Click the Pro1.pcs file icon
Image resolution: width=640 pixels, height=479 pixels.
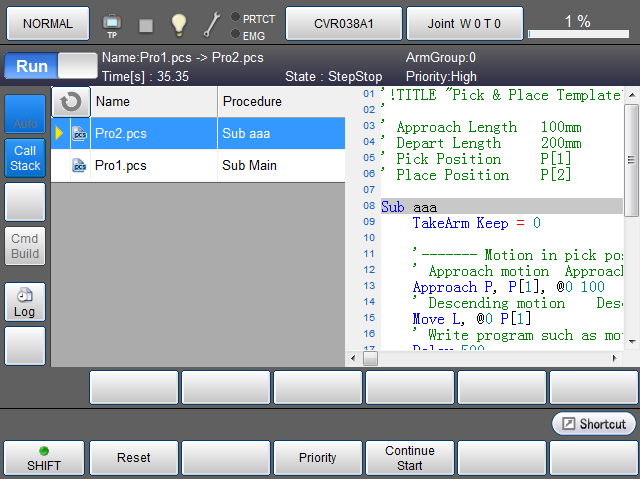click(x=79, y=165)
